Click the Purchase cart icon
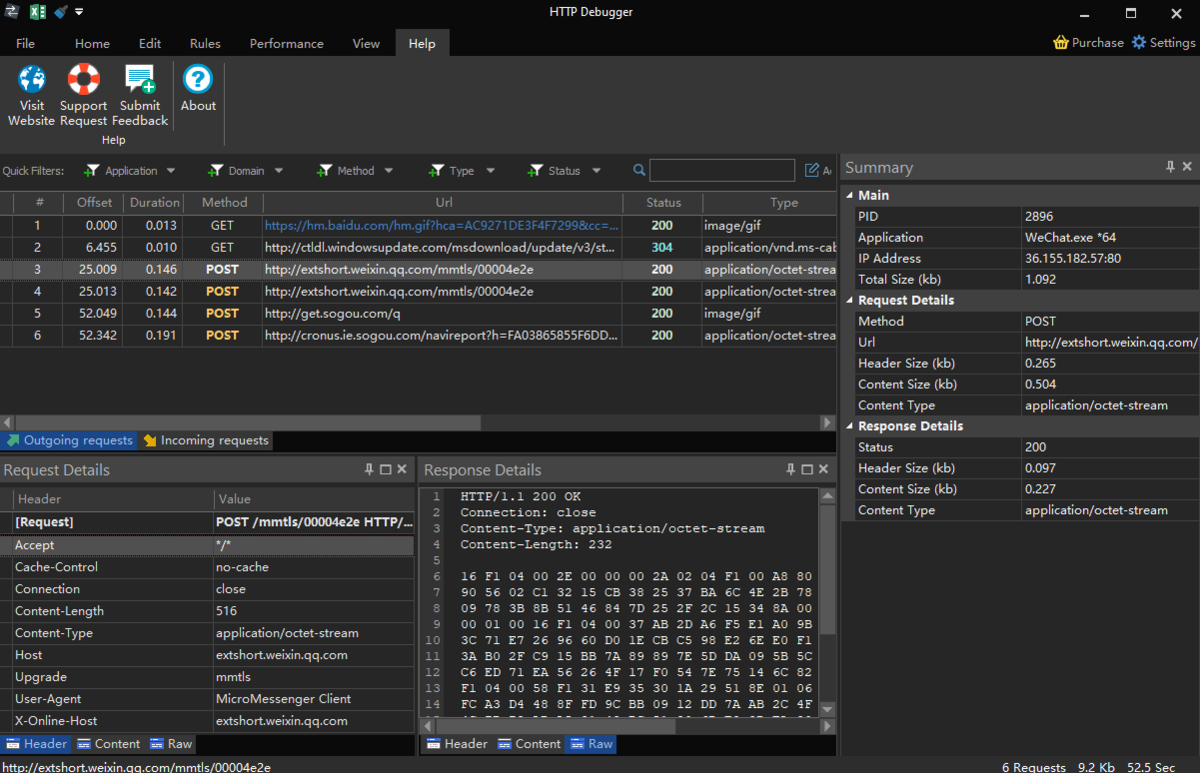The height and width of the screenshot is (773, 1200). click(x=1061, y=43)
